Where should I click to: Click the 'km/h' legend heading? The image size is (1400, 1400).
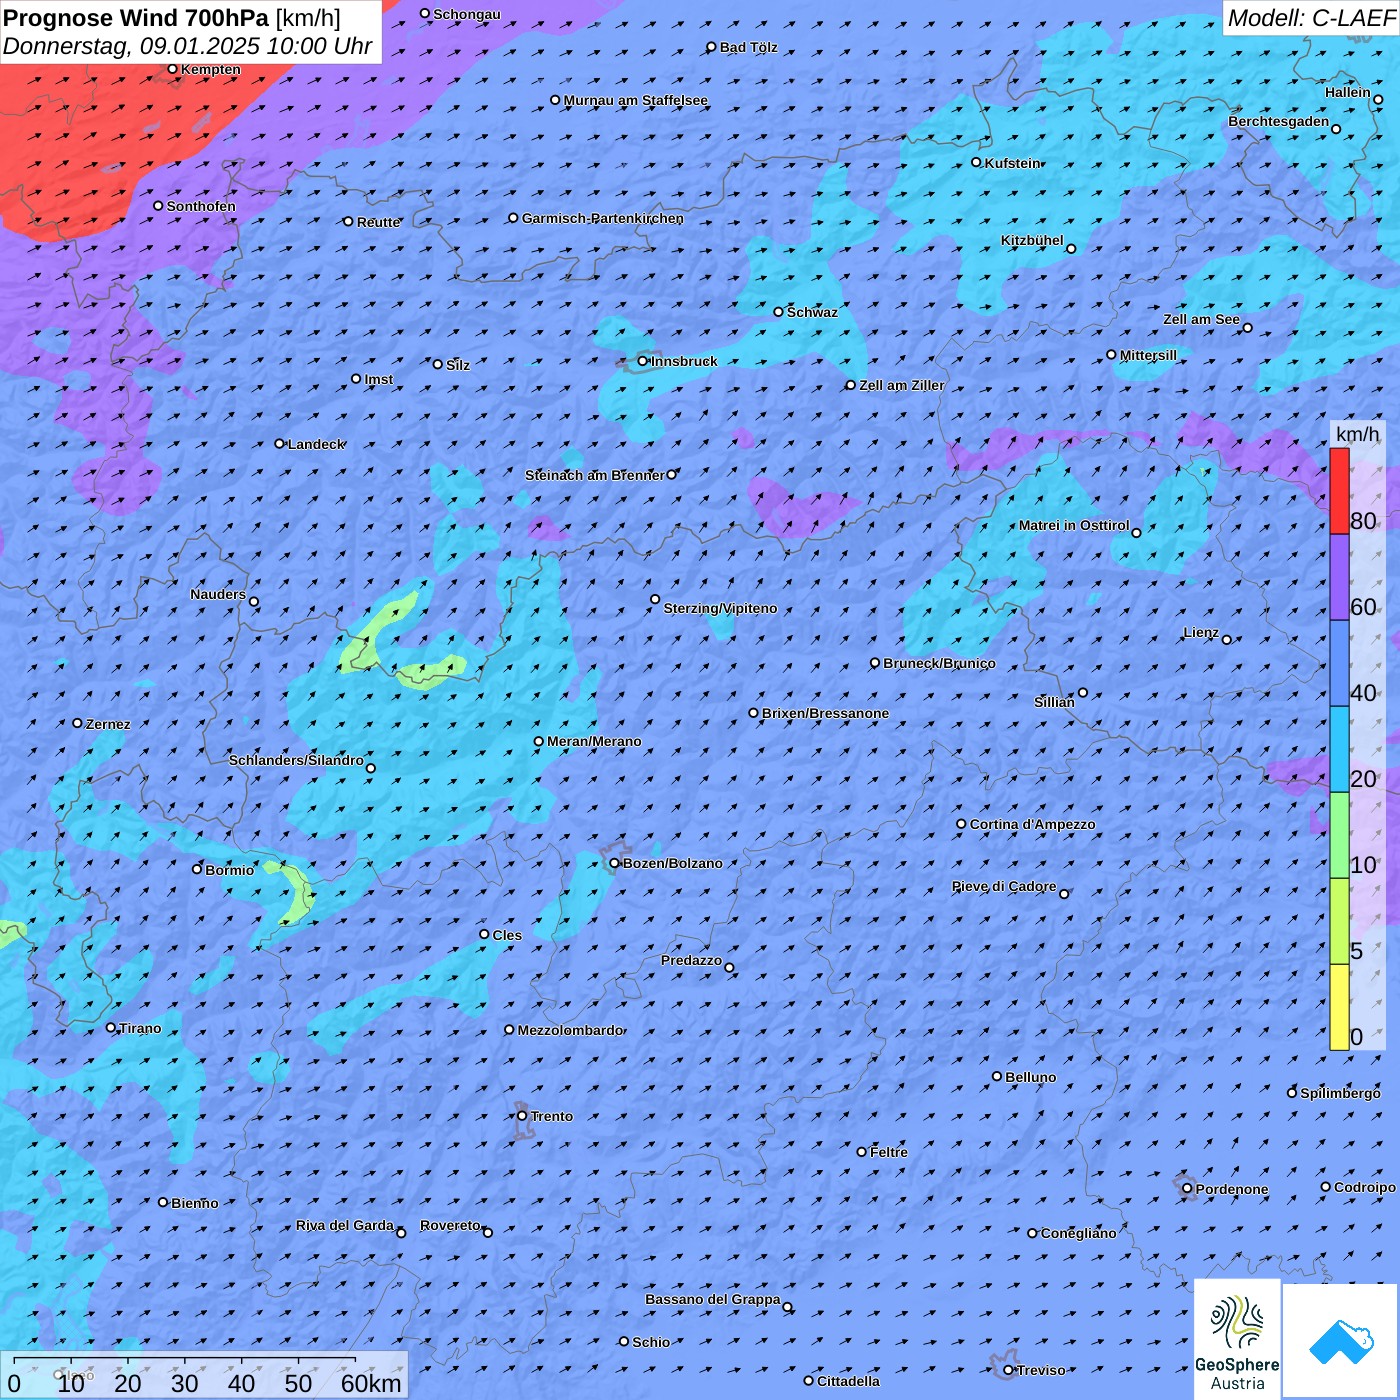click(1357, 434)
